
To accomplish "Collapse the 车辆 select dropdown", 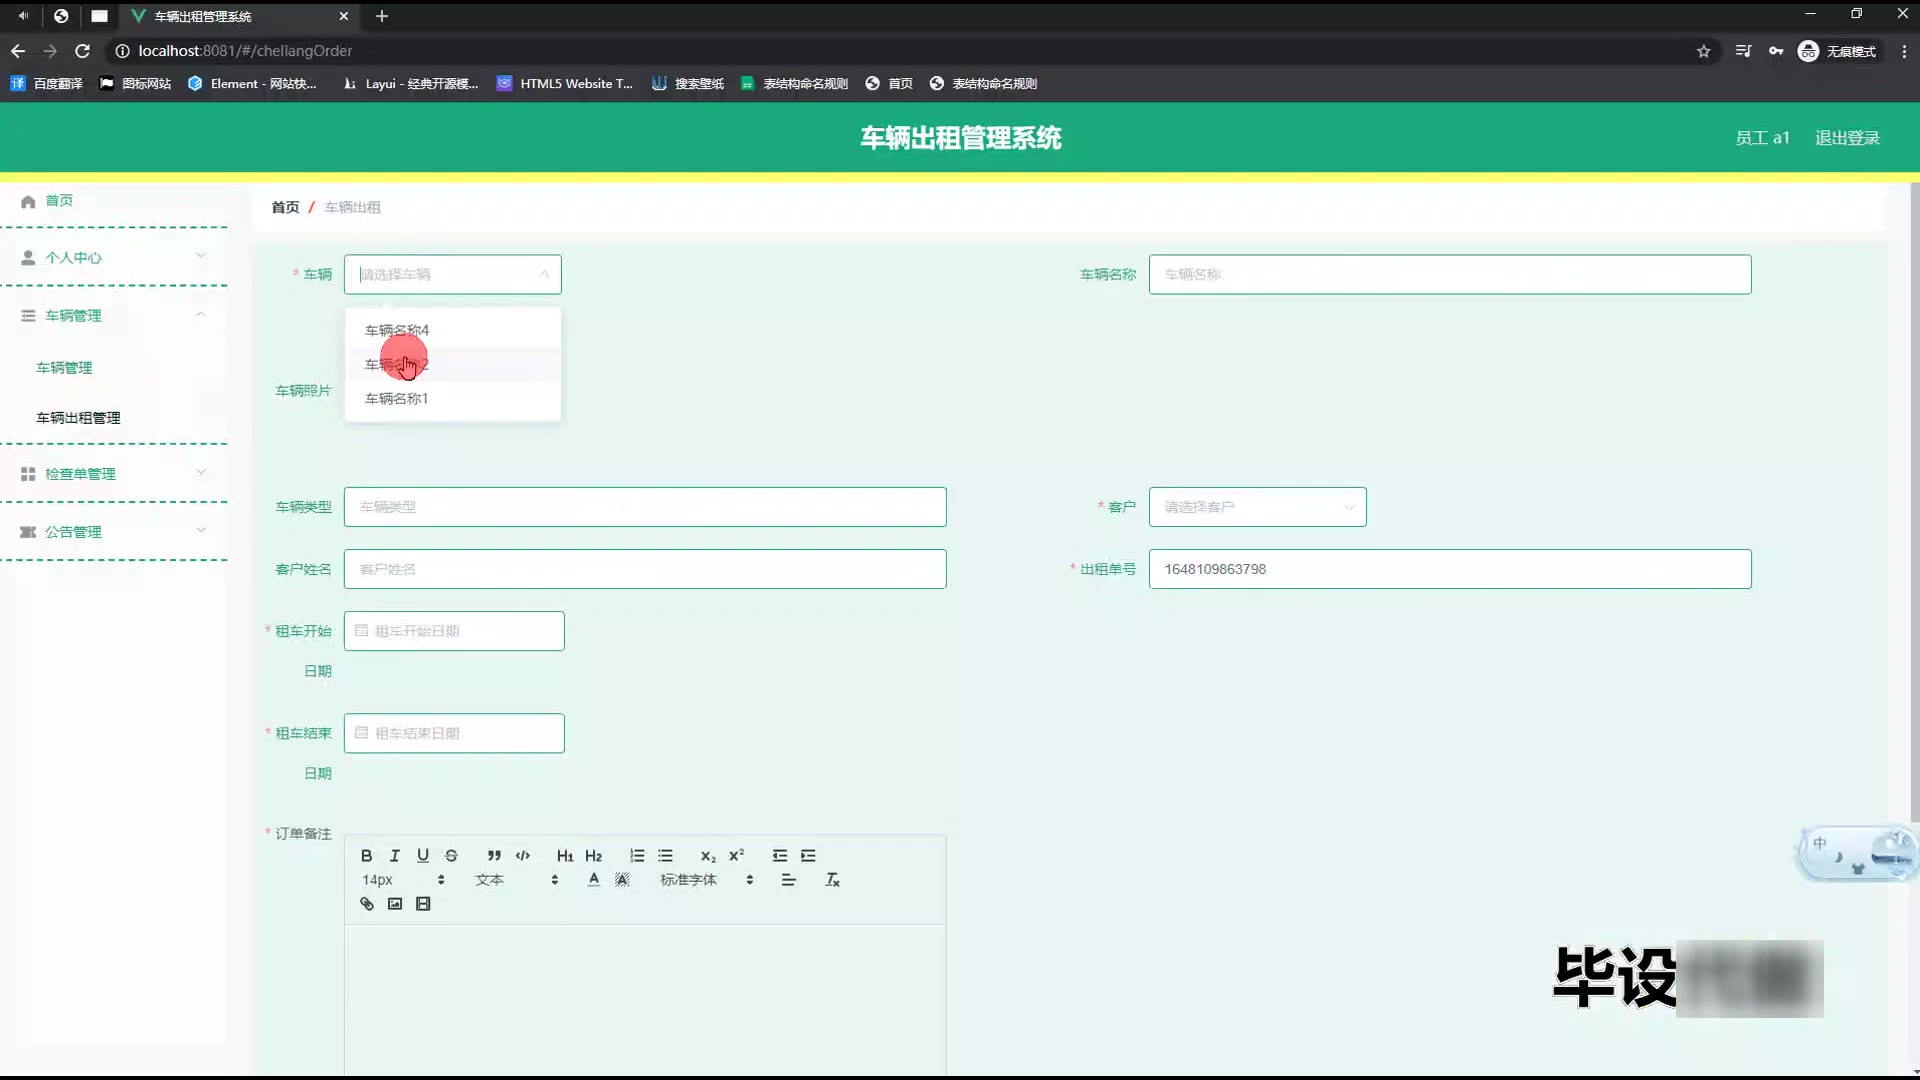I will (x=544, y=274).
